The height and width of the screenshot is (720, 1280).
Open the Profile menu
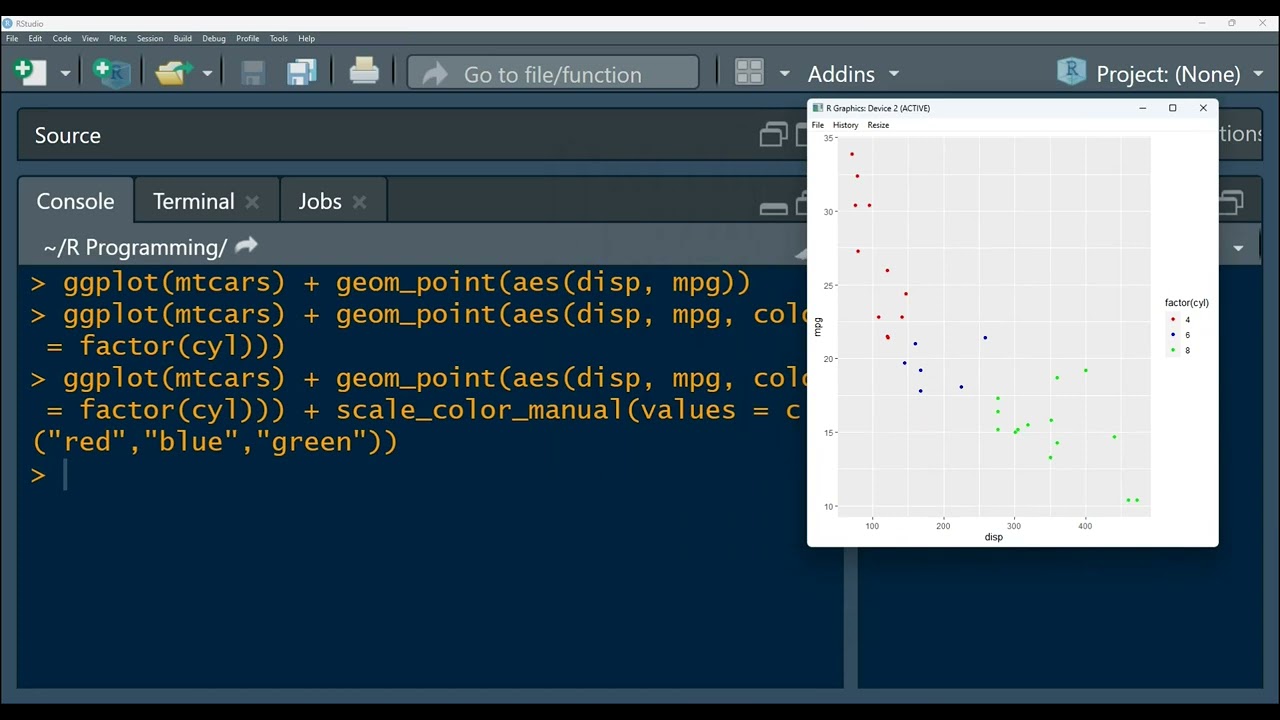[x=247, y=39]
